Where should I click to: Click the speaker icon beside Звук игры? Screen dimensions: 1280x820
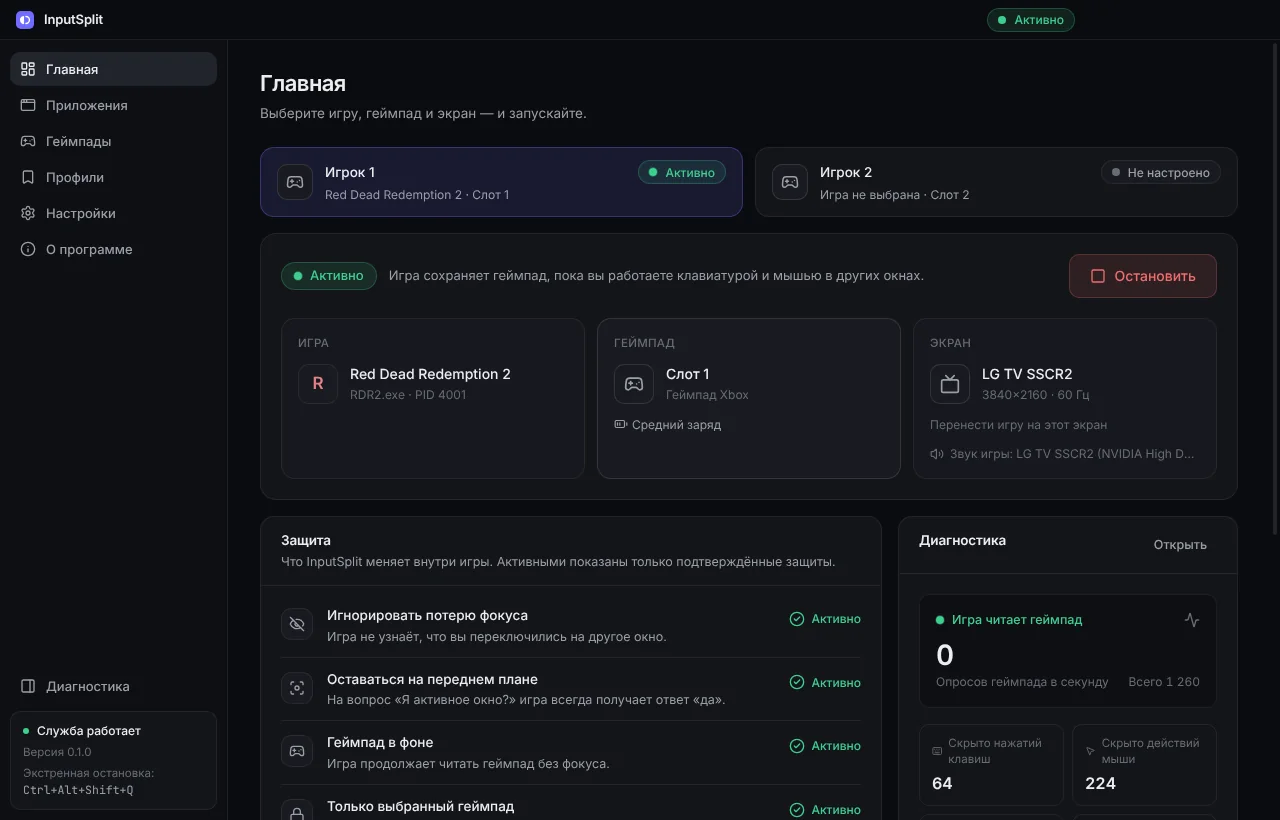937,453
